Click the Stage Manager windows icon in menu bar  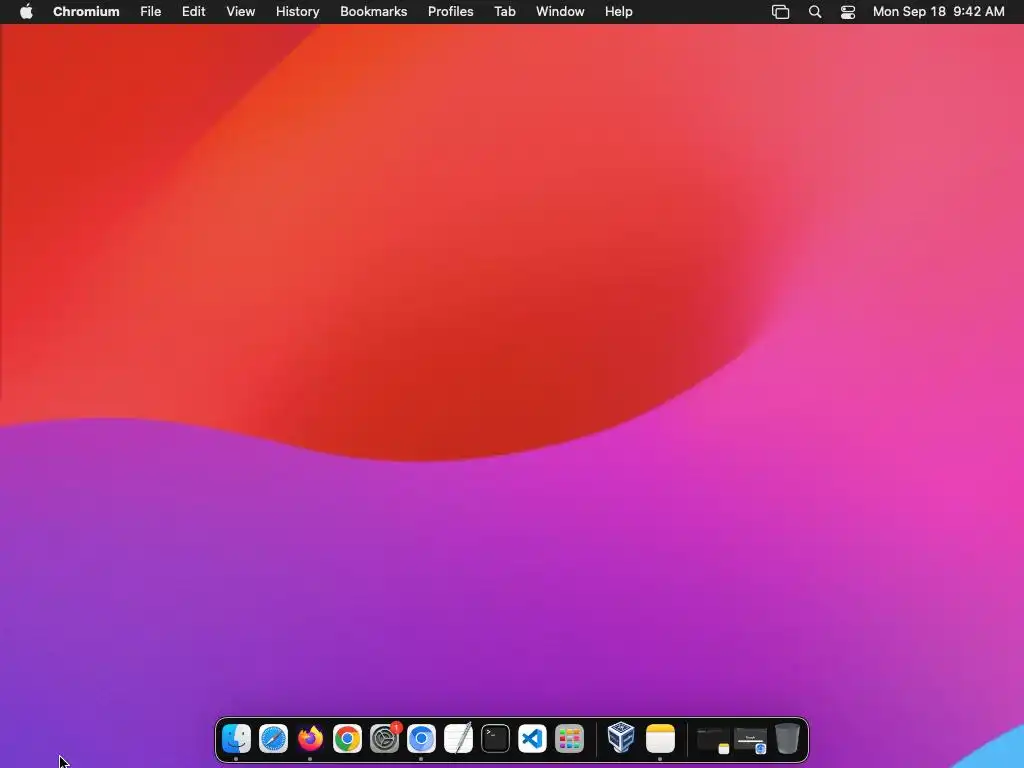(x=780, y=11)
